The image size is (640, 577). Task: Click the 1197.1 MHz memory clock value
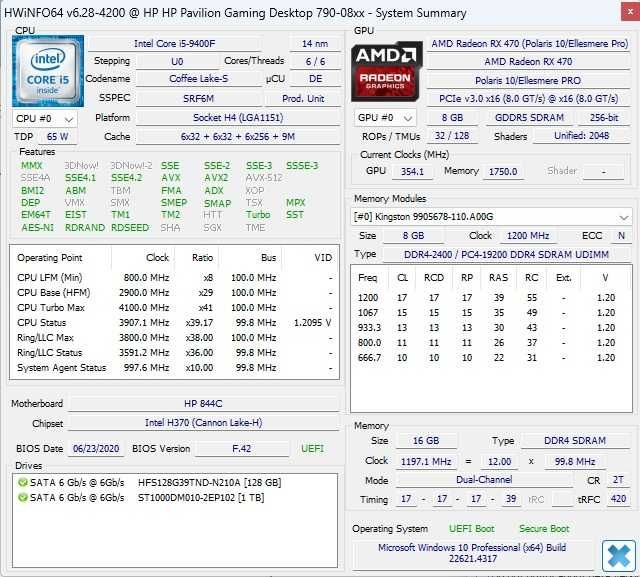(426, 462)
